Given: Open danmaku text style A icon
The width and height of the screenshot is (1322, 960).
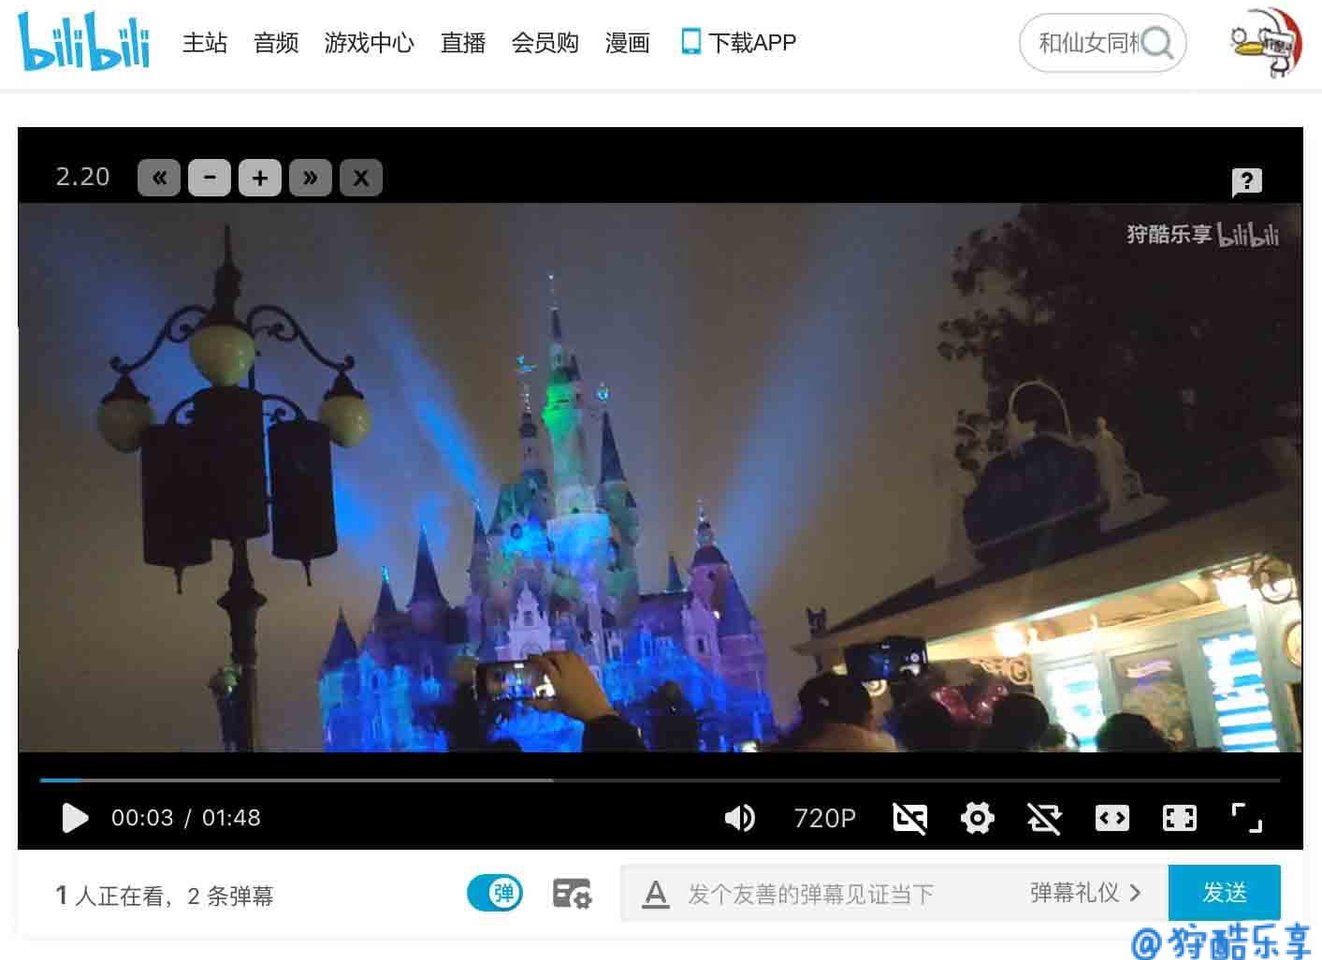Looking at the screenshot, I should 656,893.
